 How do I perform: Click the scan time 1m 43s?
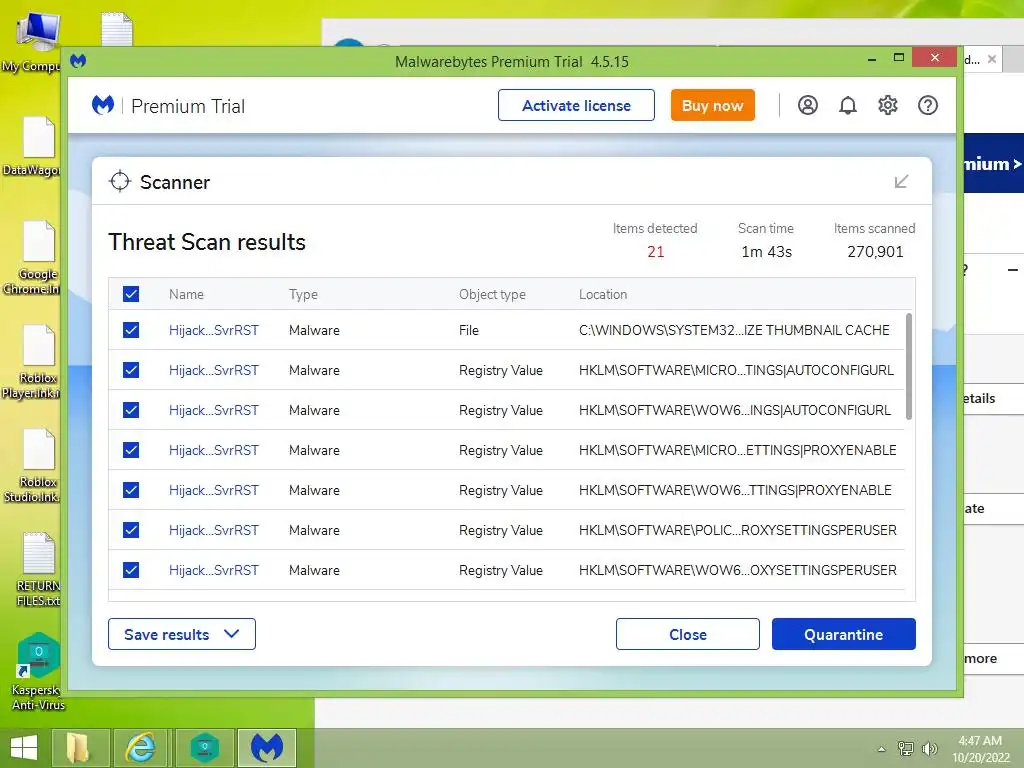(766, 252)
